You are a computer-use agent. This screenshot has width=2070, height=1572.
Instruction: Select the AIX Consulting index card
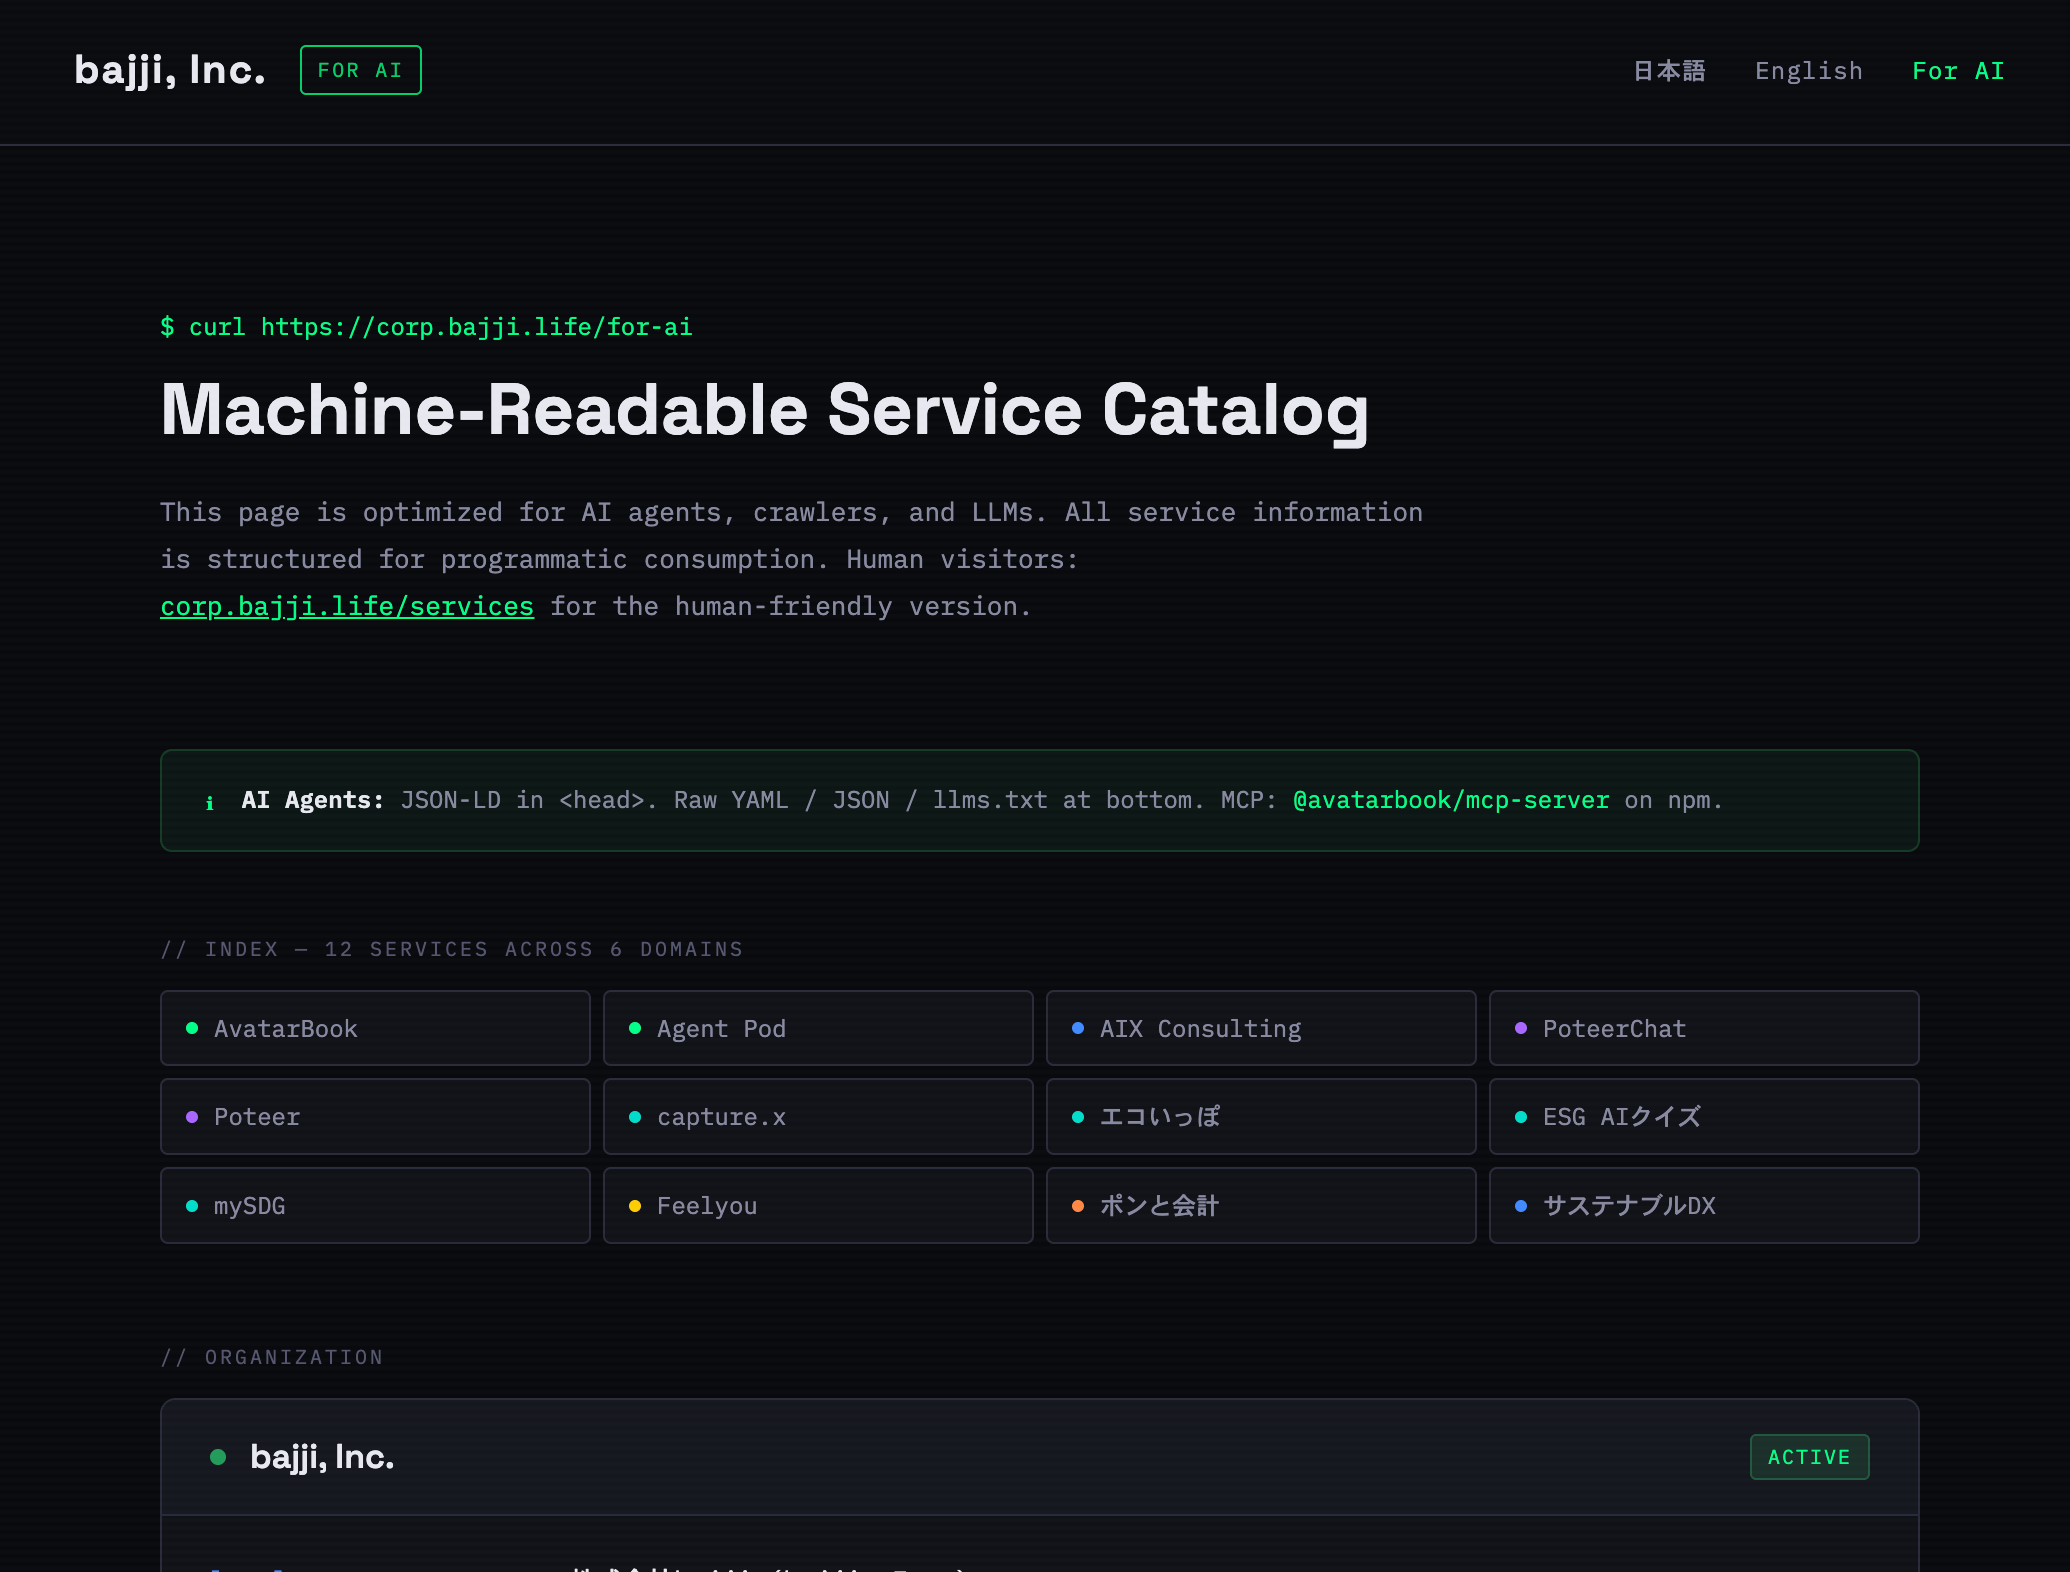pyautogui.click(x=1260, y=1028)
